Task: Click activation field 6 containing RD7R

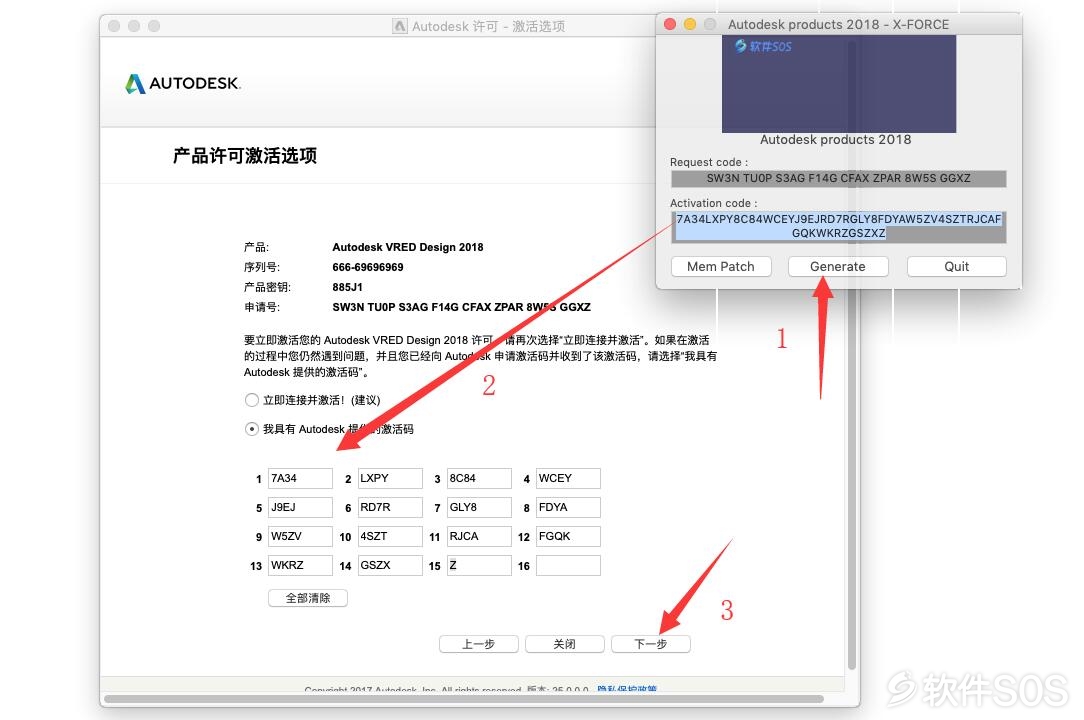Action: 390,507
